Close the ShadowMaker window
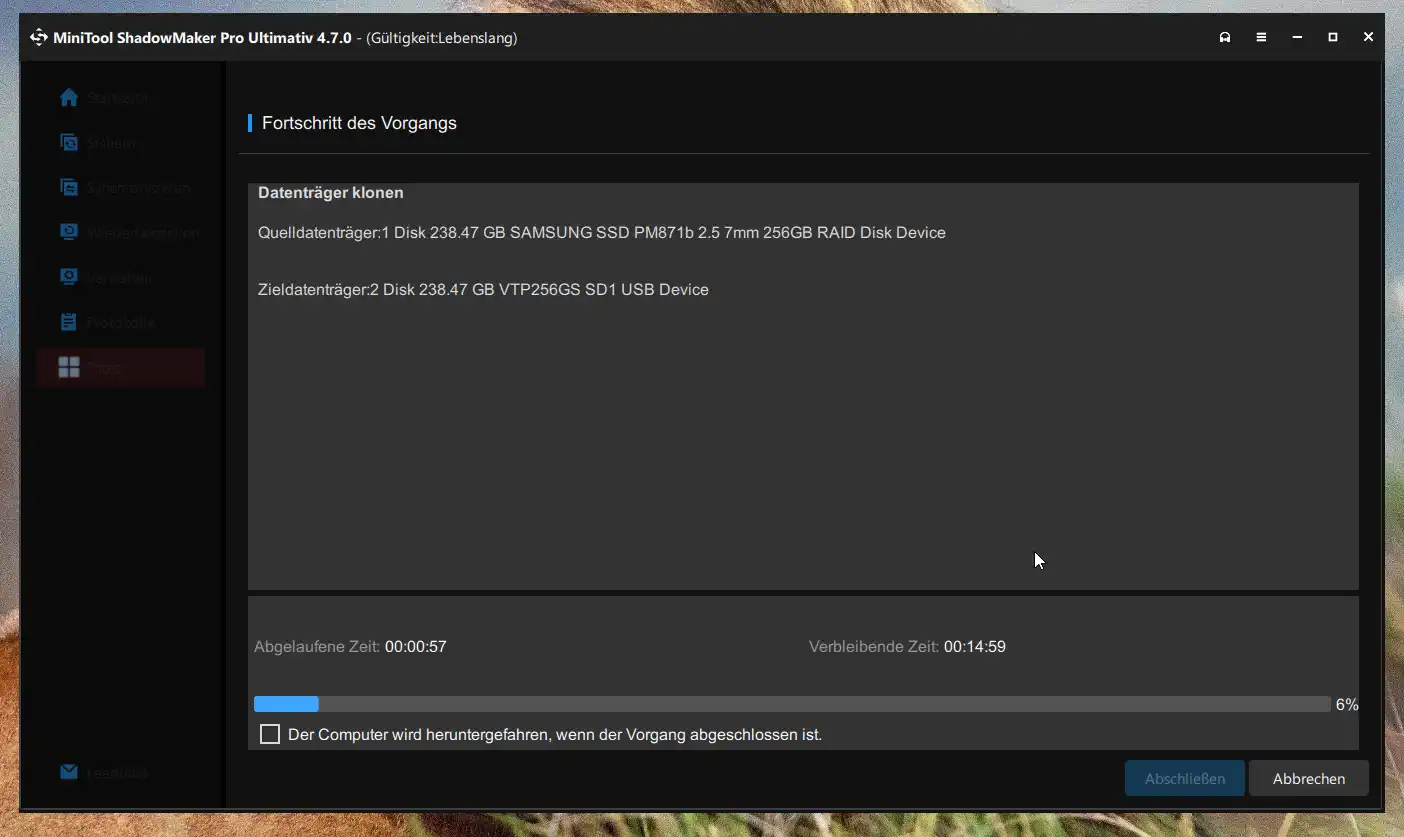This screenshot has width=1404, height=837. 1368,38
